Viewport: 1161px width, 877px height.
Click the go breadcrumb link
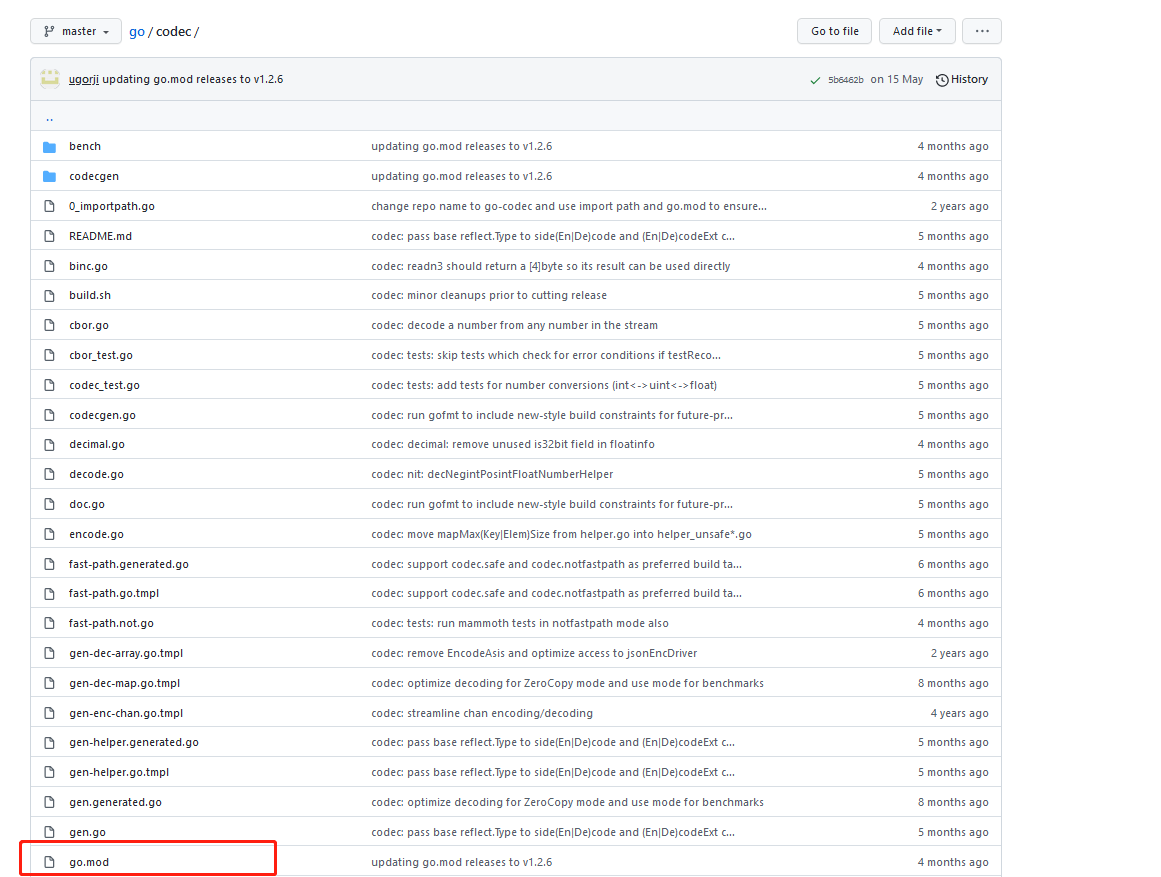136,31
